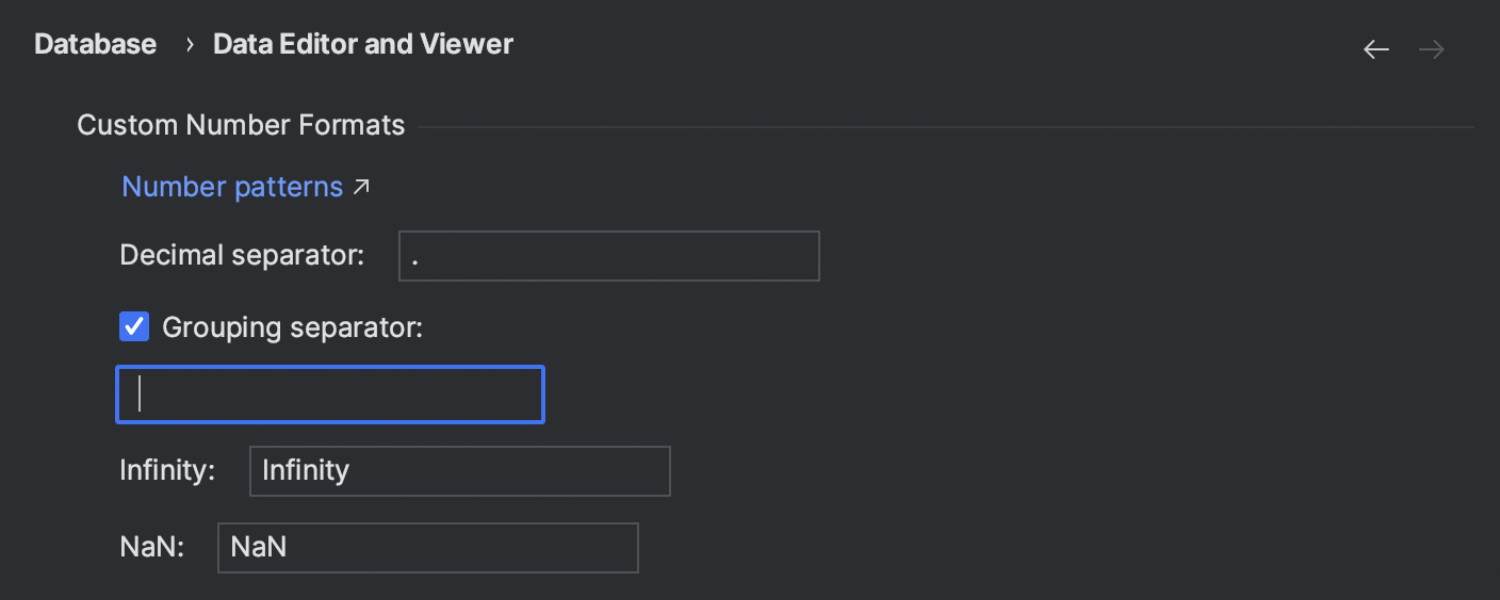Click the NaN field label

[x=152, y=548]
